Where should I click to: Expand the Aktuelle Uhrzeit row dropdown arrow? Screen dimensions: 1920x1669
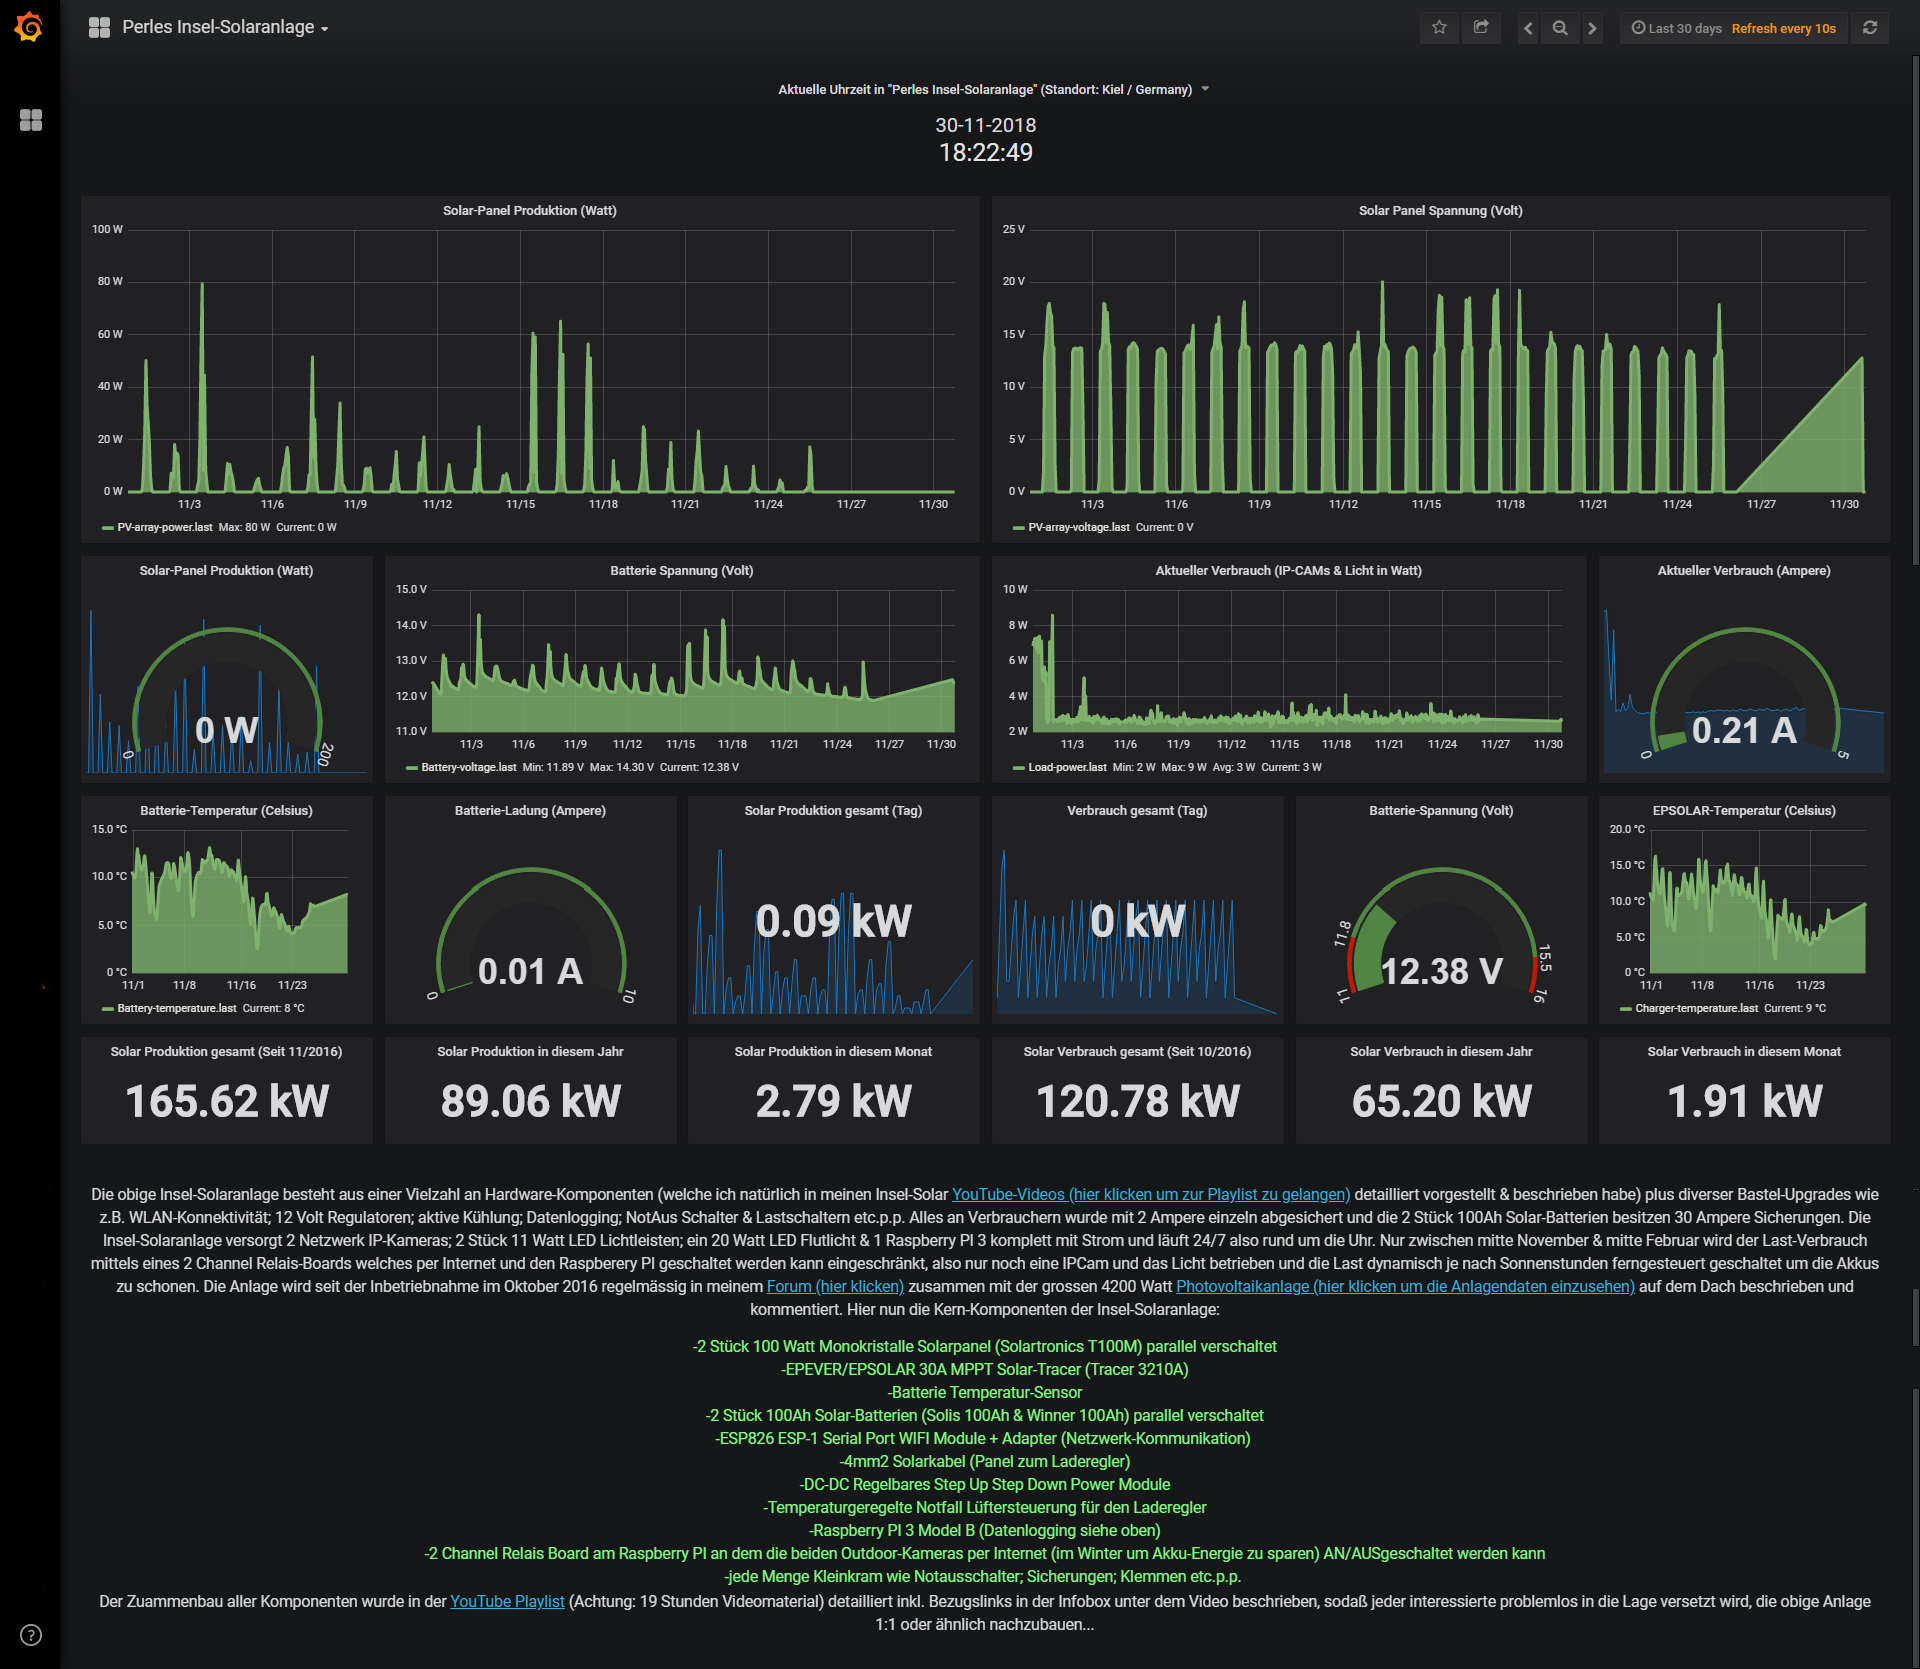(1205, 89)
